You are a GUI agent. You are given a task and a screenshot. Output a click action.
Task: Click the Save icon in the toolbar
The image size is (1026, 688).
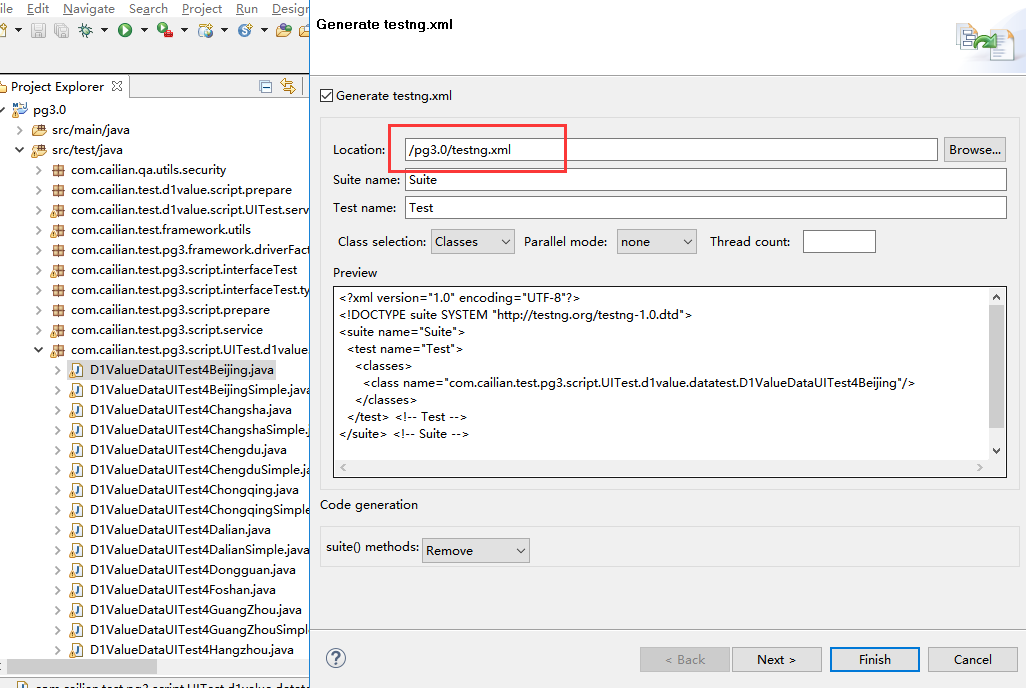pyautogui.click(x=39, y=30)
